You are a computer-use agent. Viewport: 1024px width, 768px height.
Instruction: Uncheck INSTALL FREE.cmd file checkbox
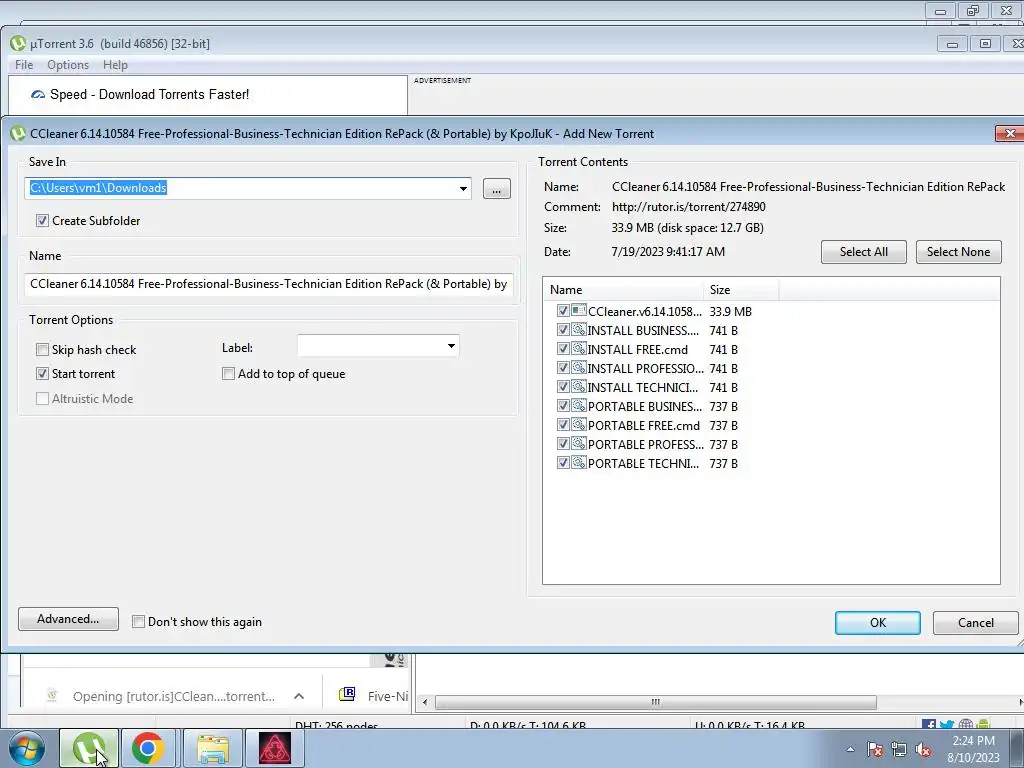[x=563, y=349]
